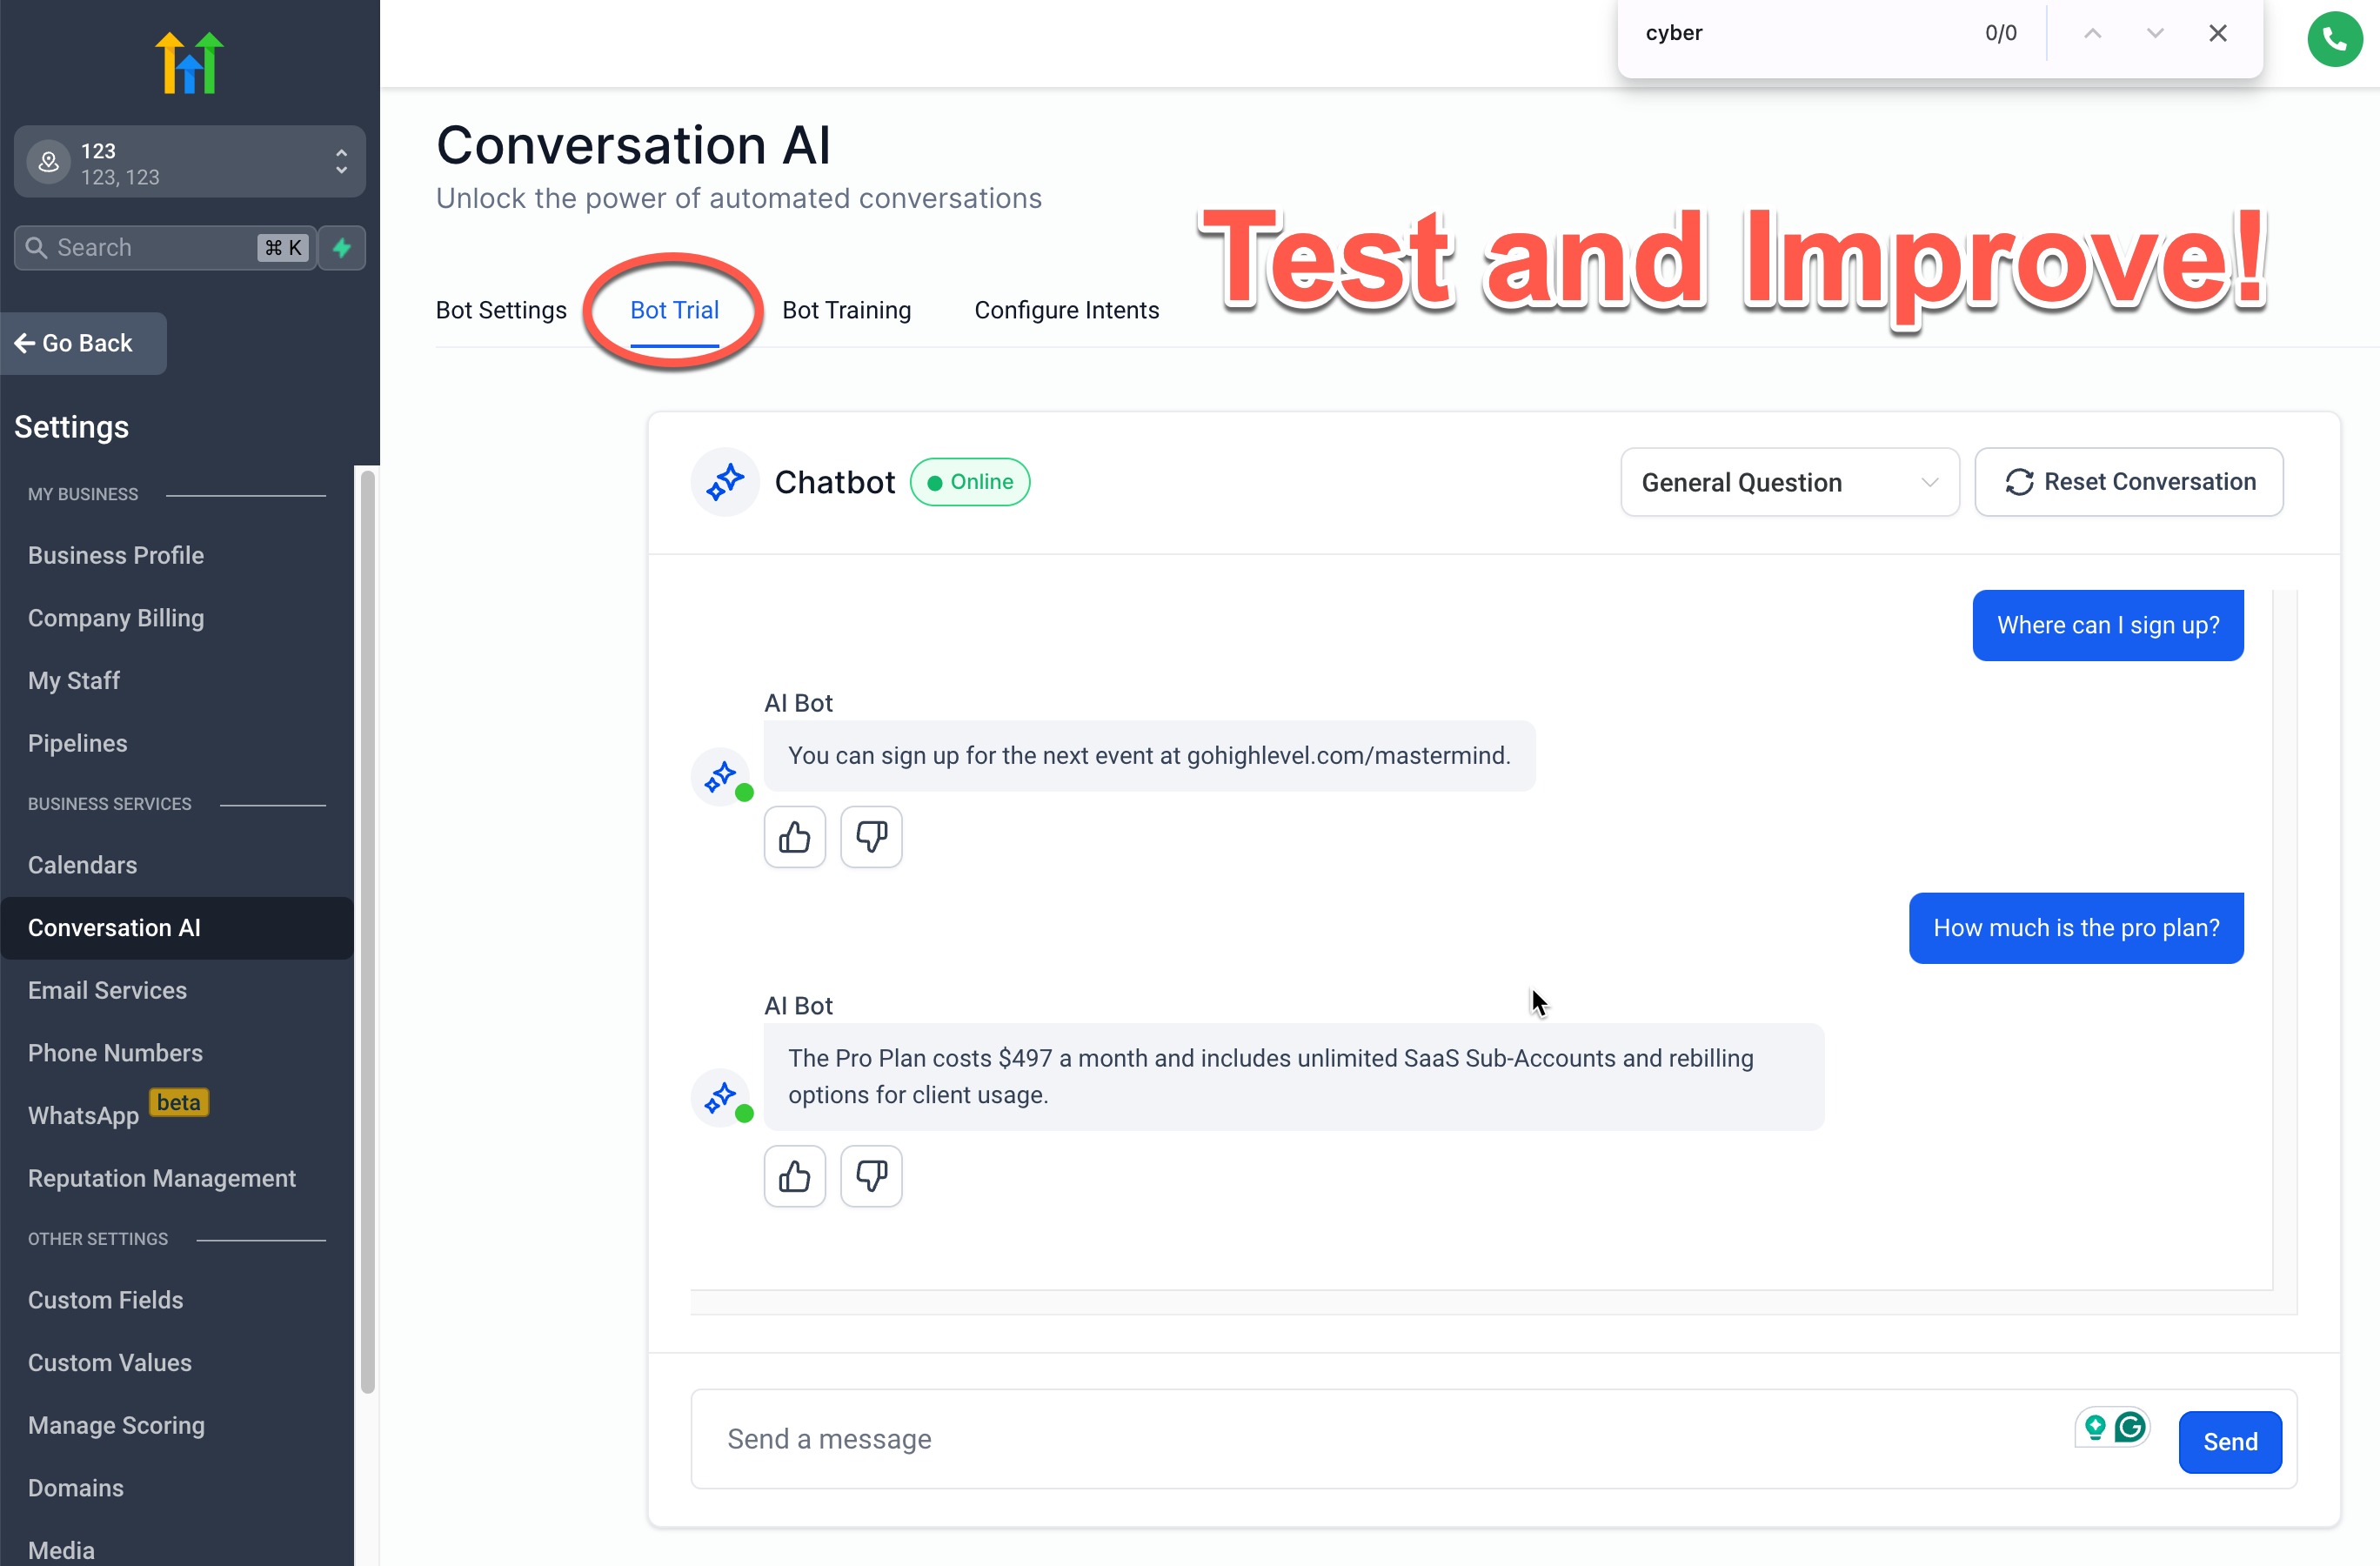This screenshot has height=1566, width=2380.
Task: Jump to previous find-bar match
Action: (x=2092, y=33)
